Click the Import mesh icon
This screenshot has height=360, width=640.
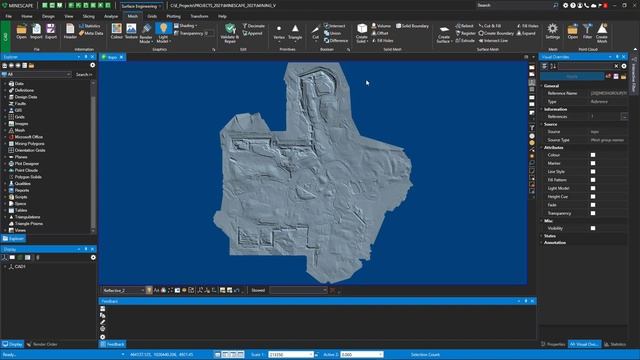(x=36, y=31)
